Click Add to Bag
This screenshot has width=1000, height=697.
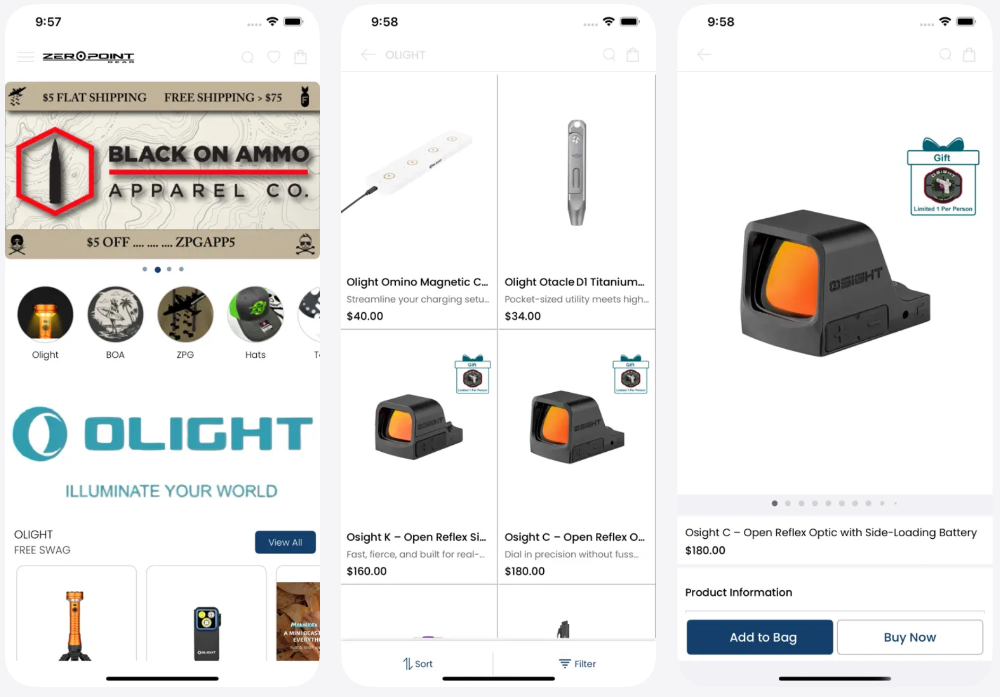[x=760, y=637]
